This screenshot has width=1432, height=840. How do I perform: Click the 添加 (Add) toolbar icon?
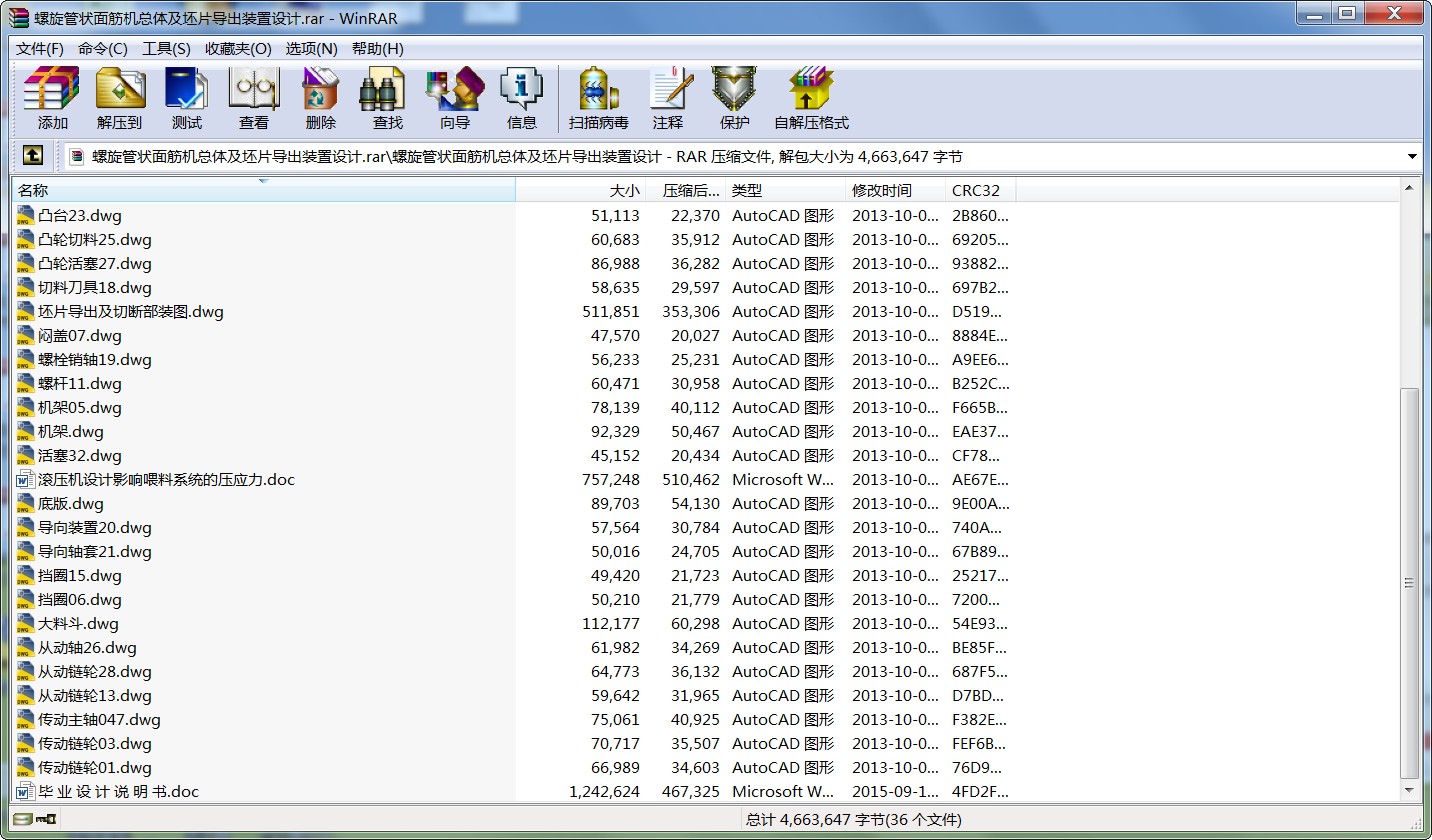pyautogui.click(x=52, y=98)
